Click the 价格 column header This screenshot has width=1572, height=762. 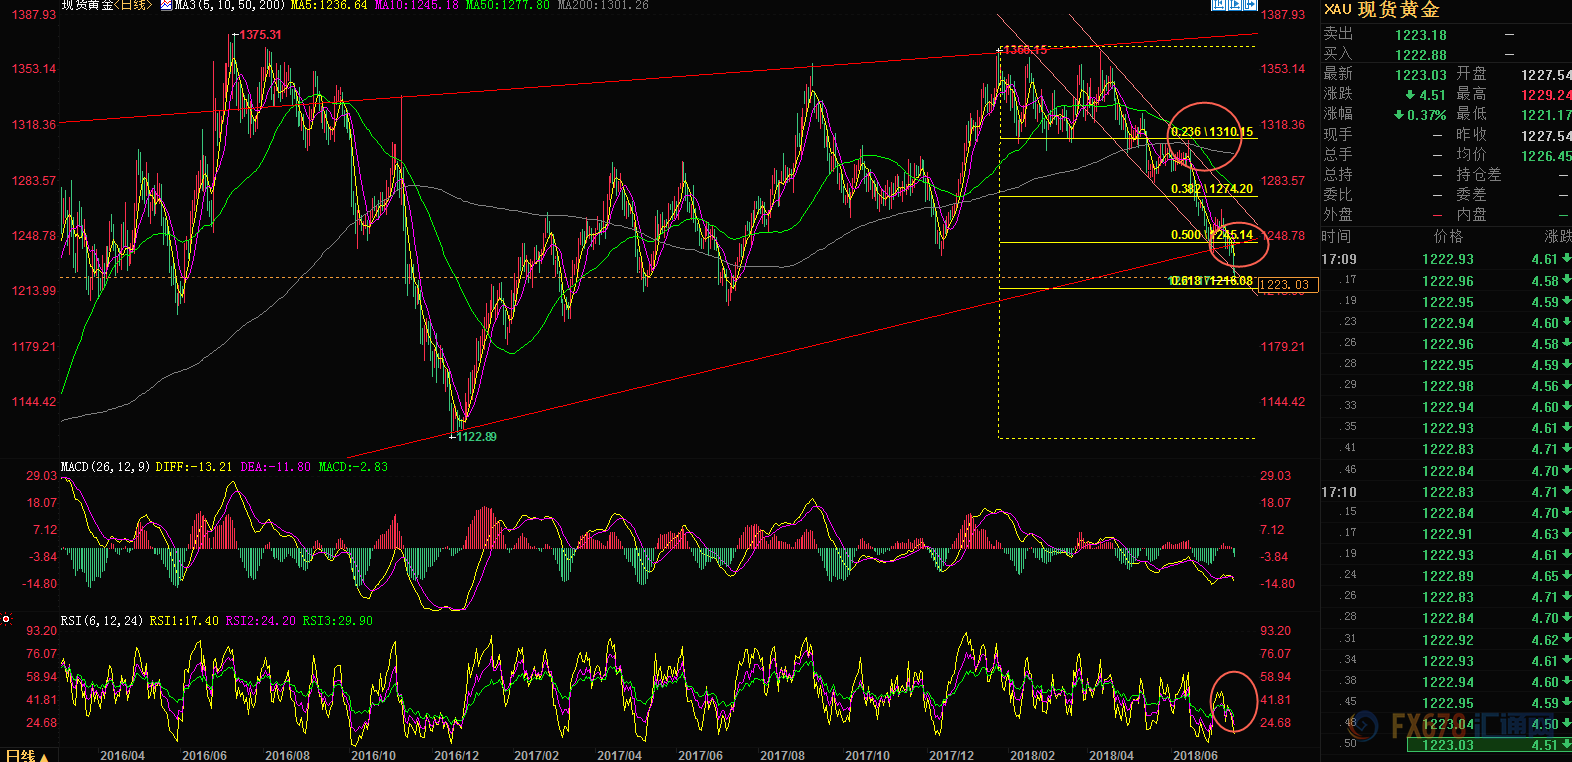coord(1448,237)
